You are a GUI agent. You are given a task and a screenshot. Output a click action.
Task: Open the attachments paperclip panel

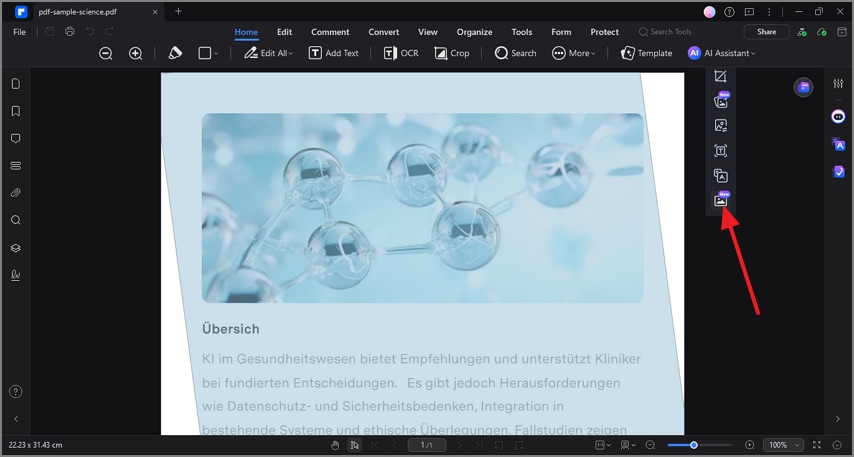[x=16, y=193]
